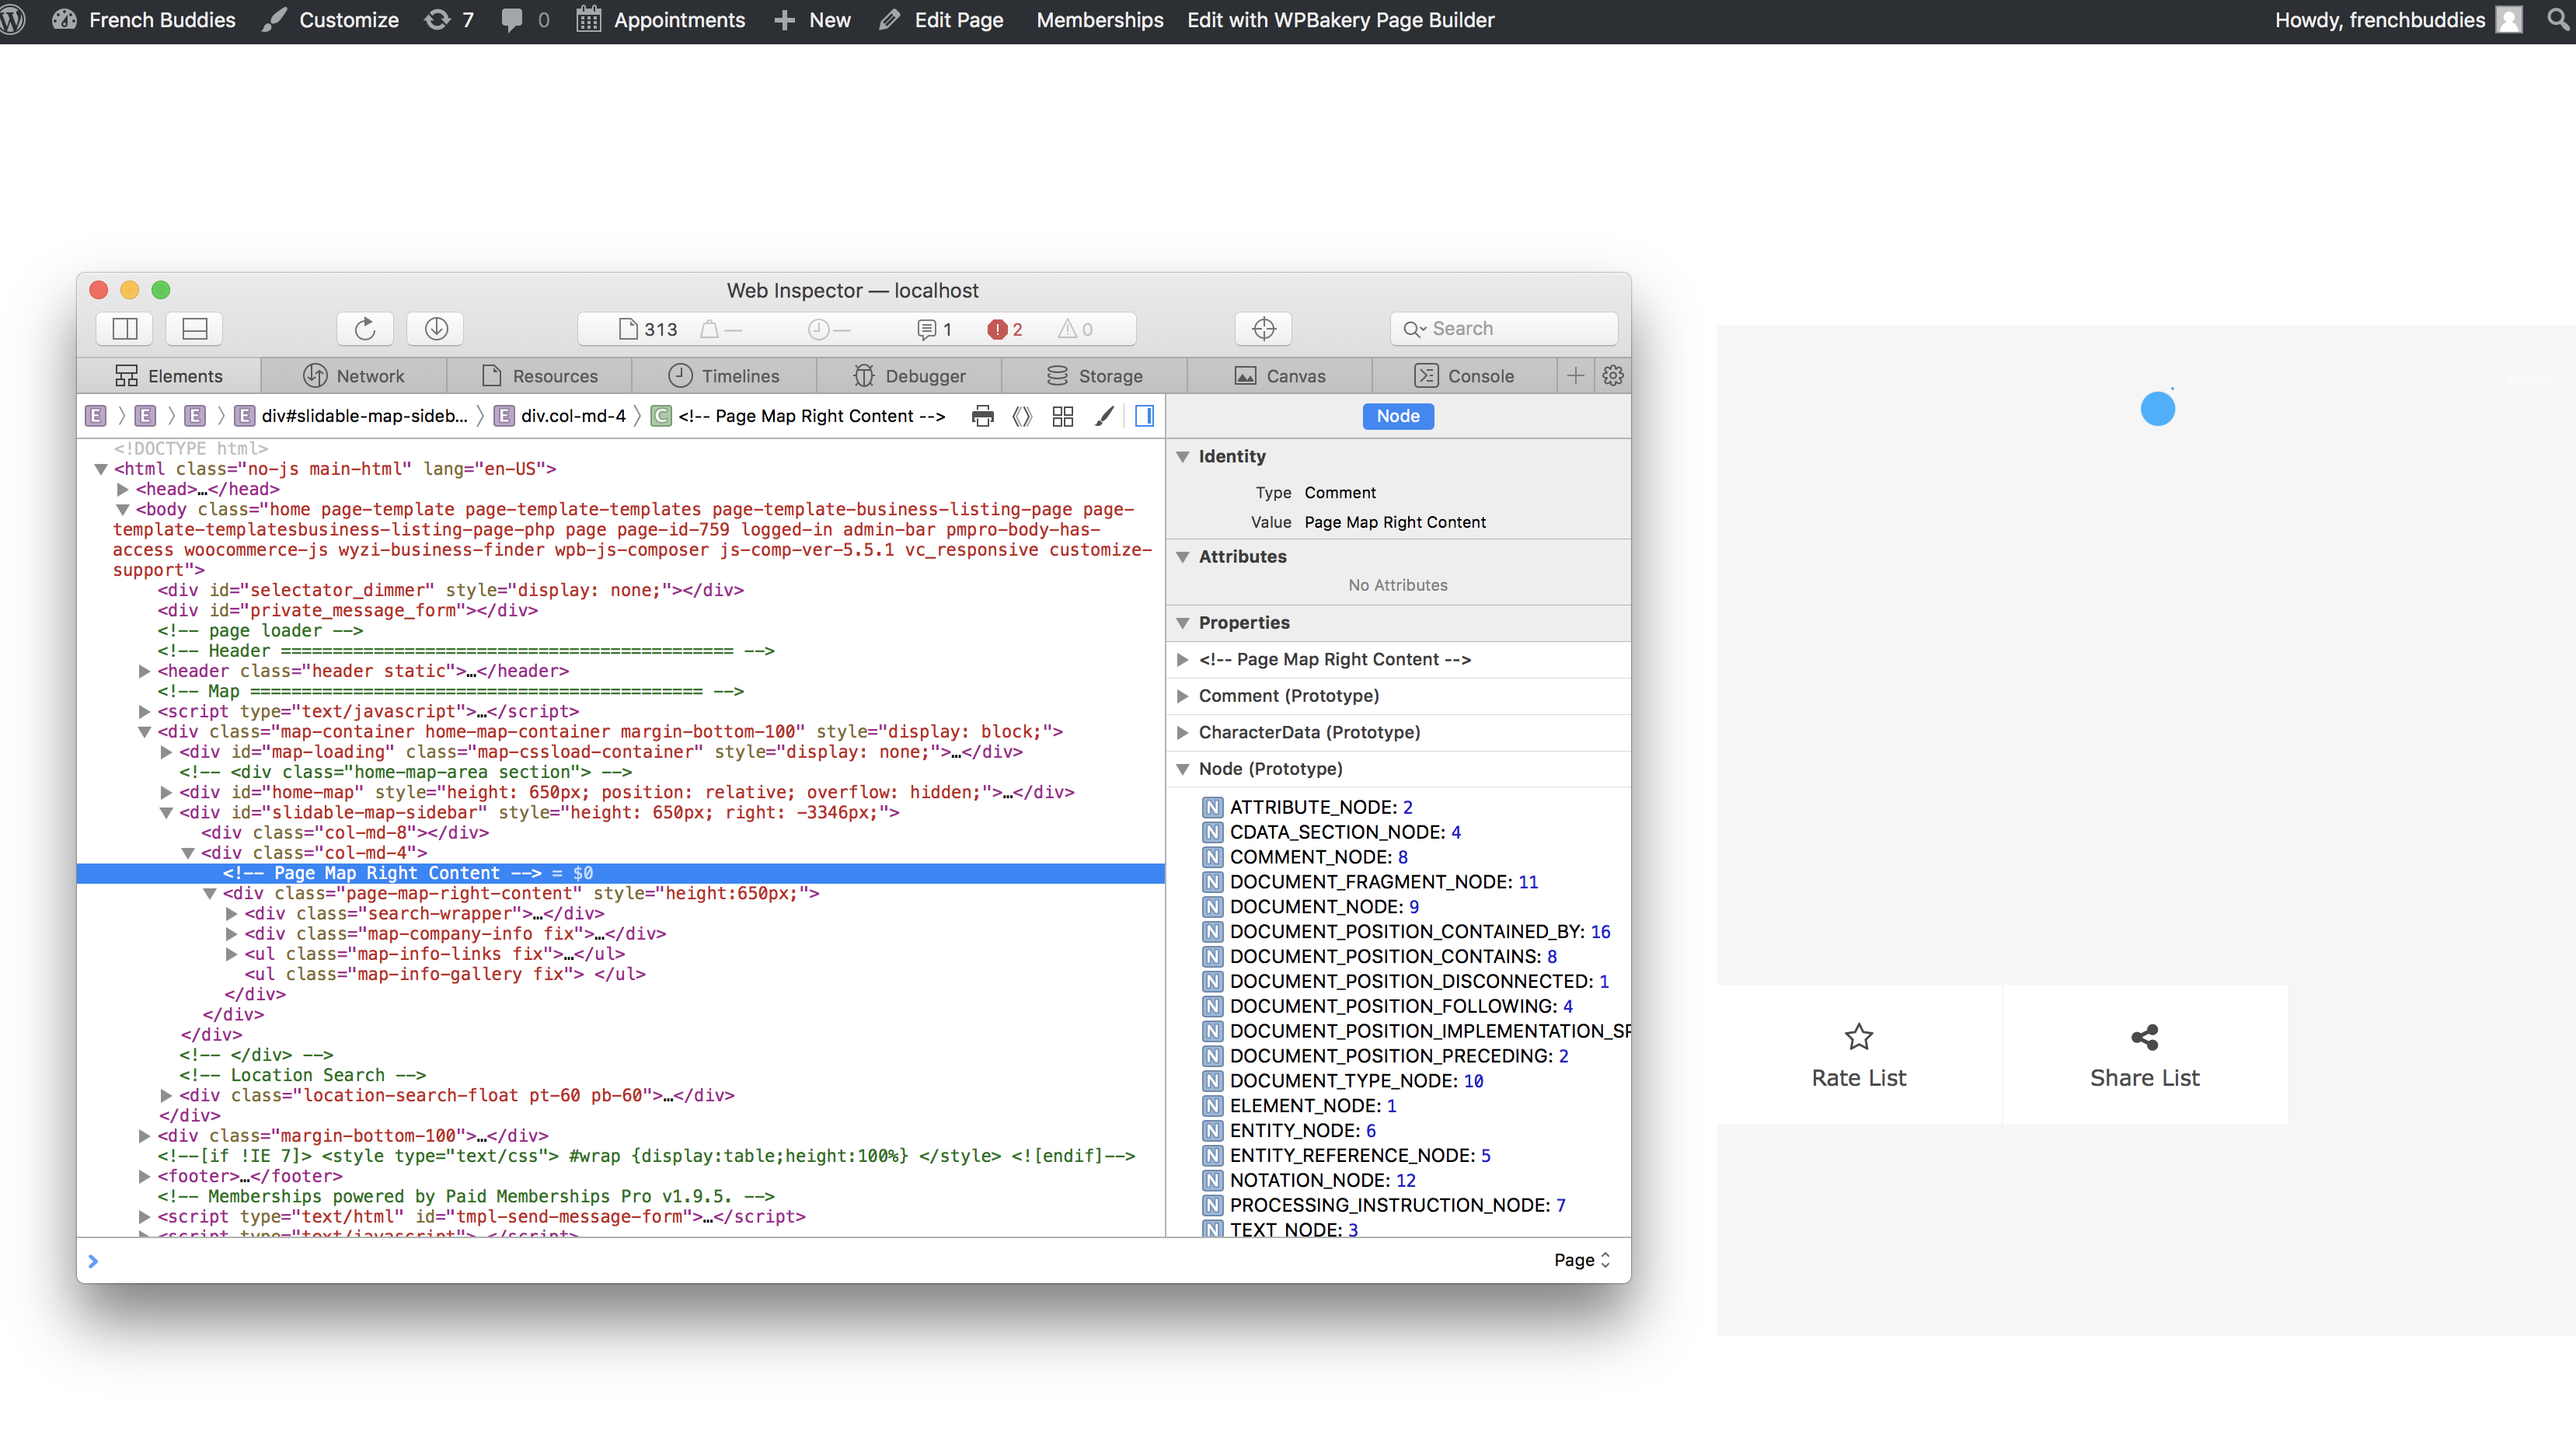This screenshot has width=2576, height=1448.
Task: Select the grid layout view icon
Action: (x=1063, y=416)
